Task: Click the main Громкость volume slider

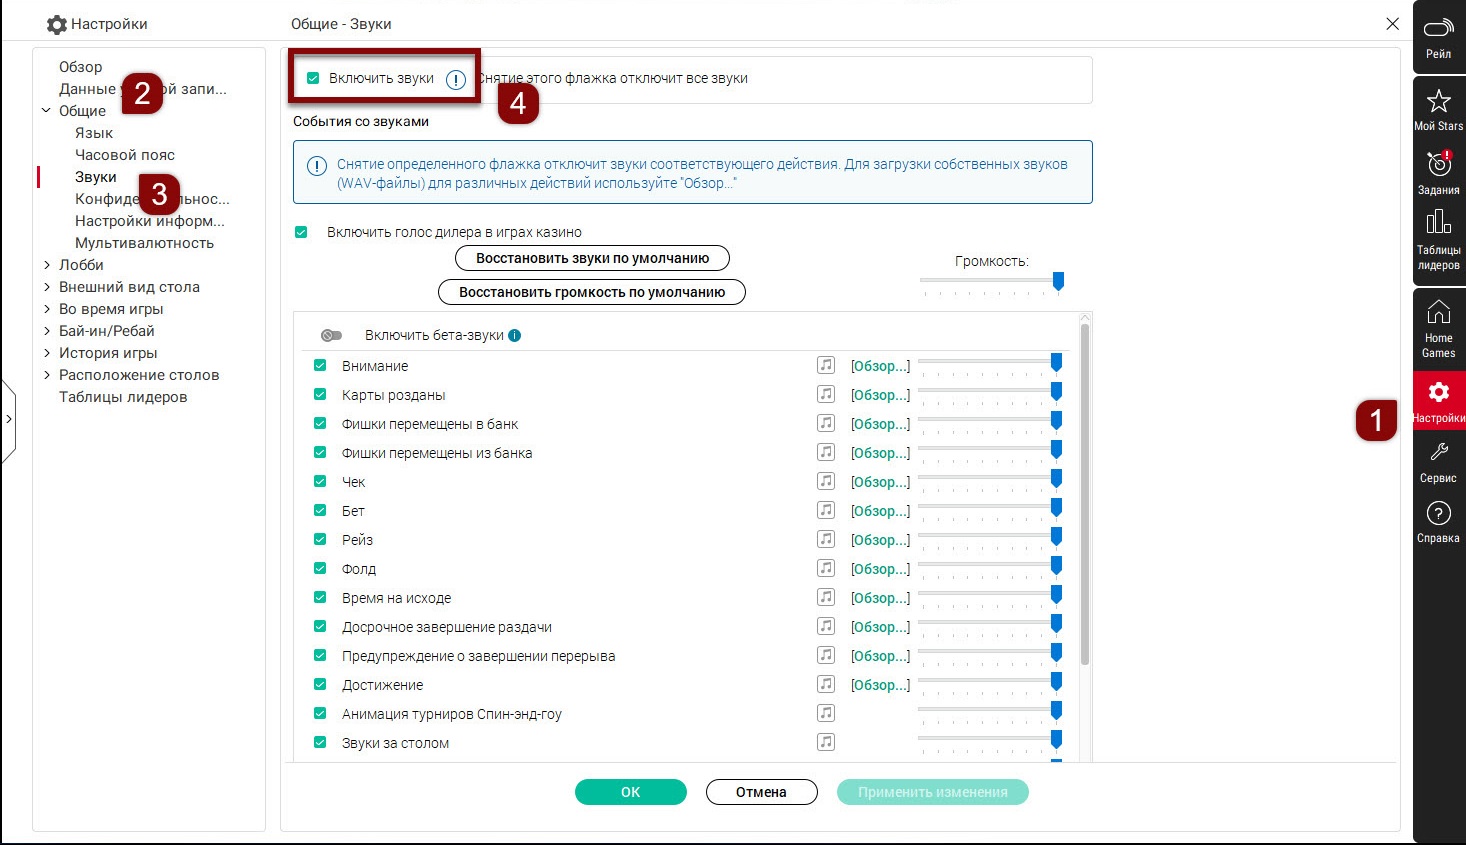Action: tap(990, 284)
